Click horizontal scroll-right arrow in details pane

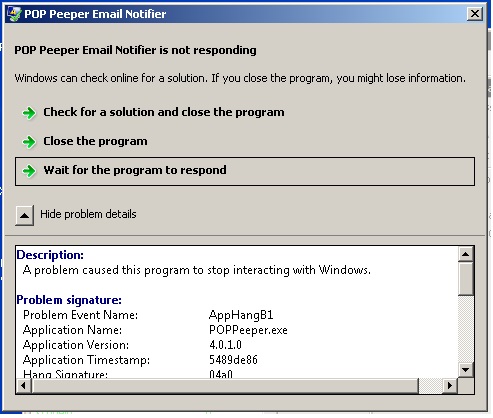point(450,386)
